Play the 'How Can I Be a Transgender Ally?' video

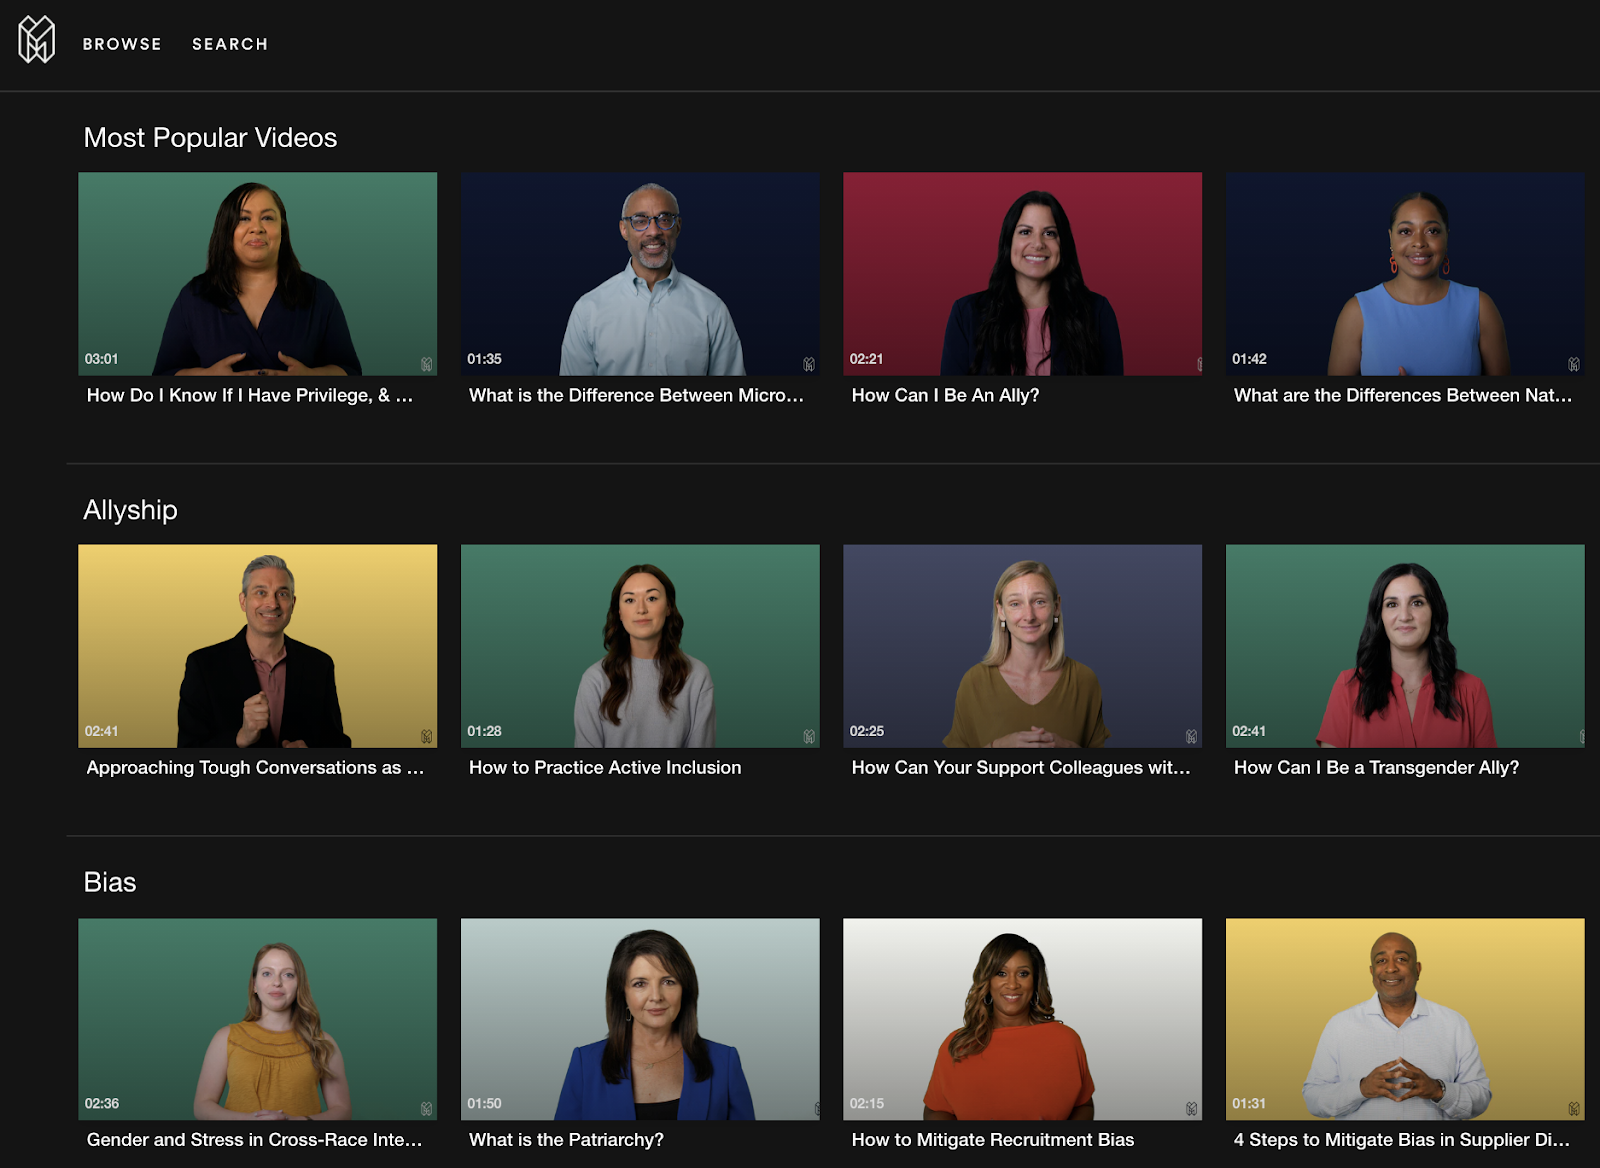point(1404,645)
